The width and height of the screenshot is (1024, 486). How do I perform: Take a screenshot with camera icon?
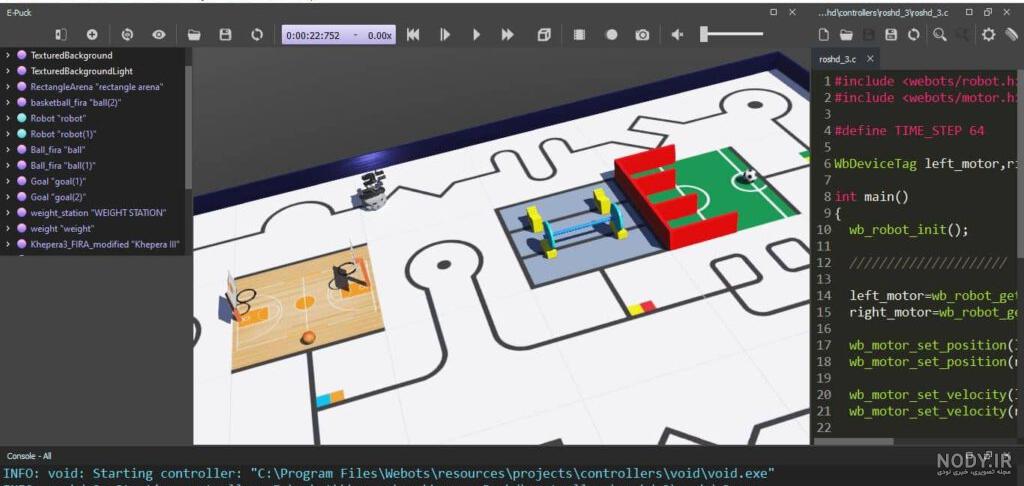tap(643, 35)
